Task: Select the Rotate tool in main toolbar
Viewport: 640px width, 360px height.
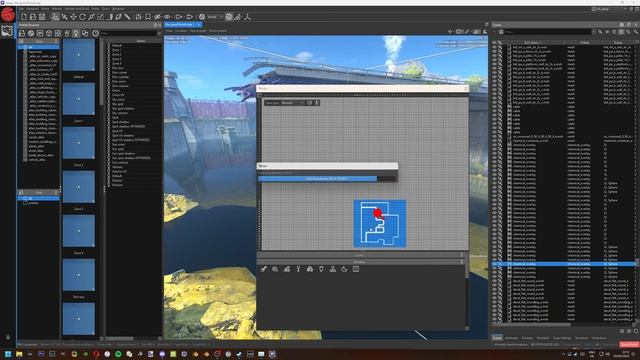Action: click(x=82, y=17)
